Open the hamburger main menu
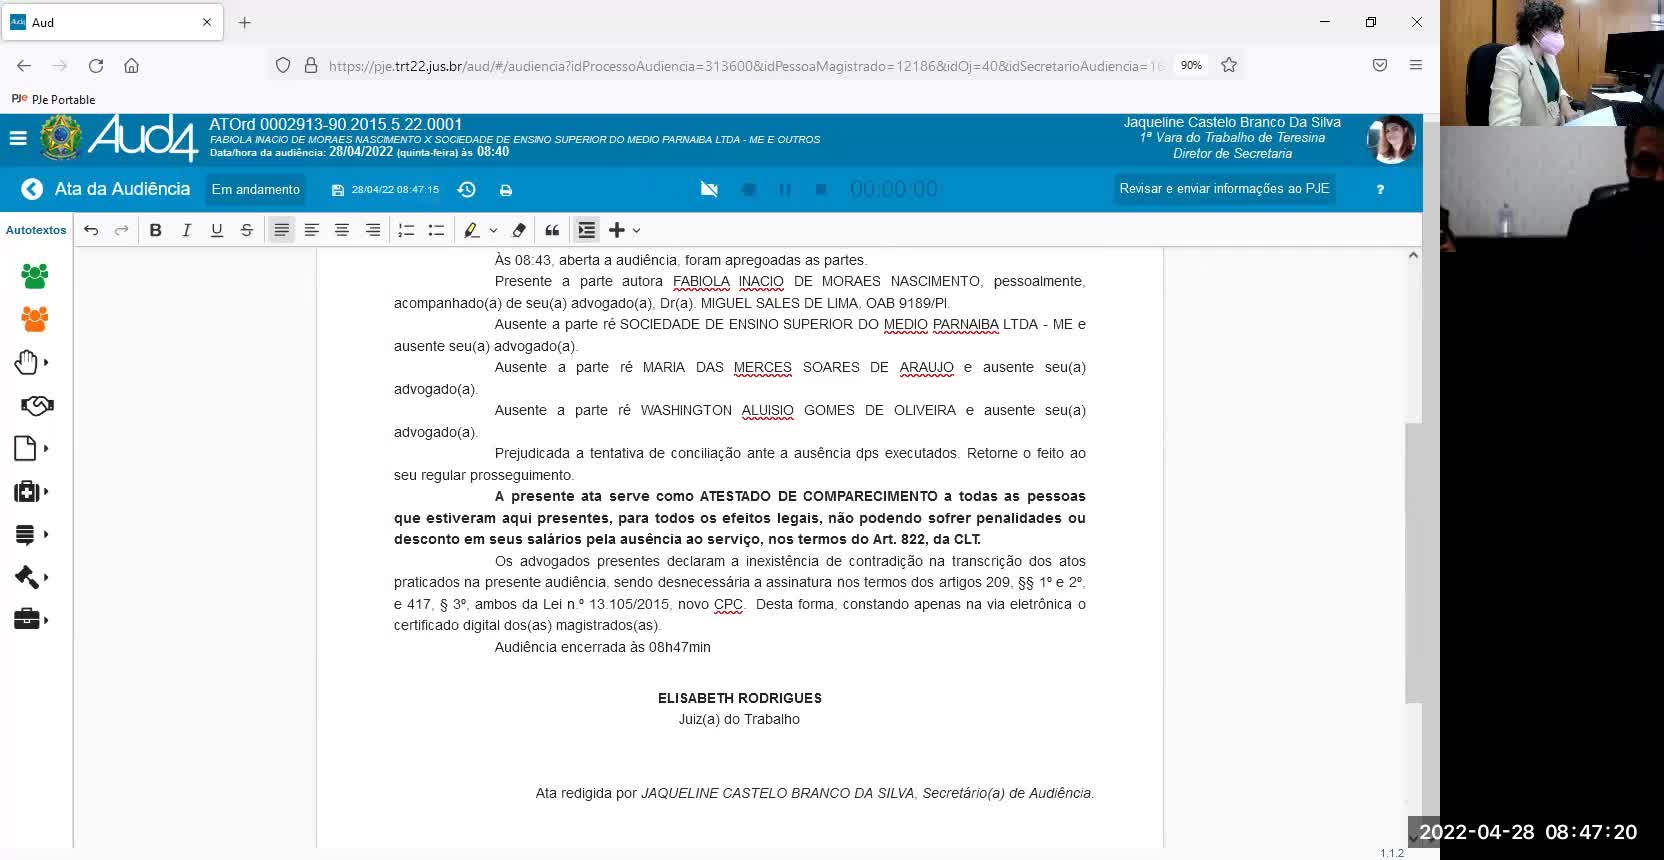This screenshot has height=860, width=1664. (x=18, y=138)
